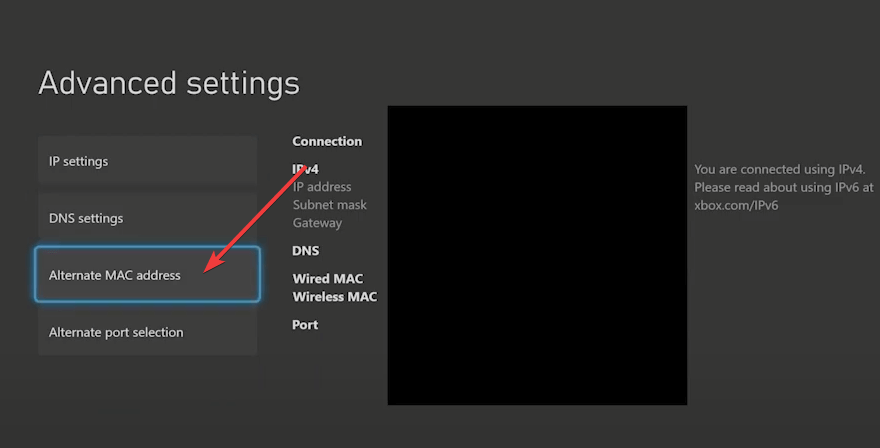Click the Subnet mask label
This screenshot has width=880, height=448.
pyautogui.click(x=329, y=204)
